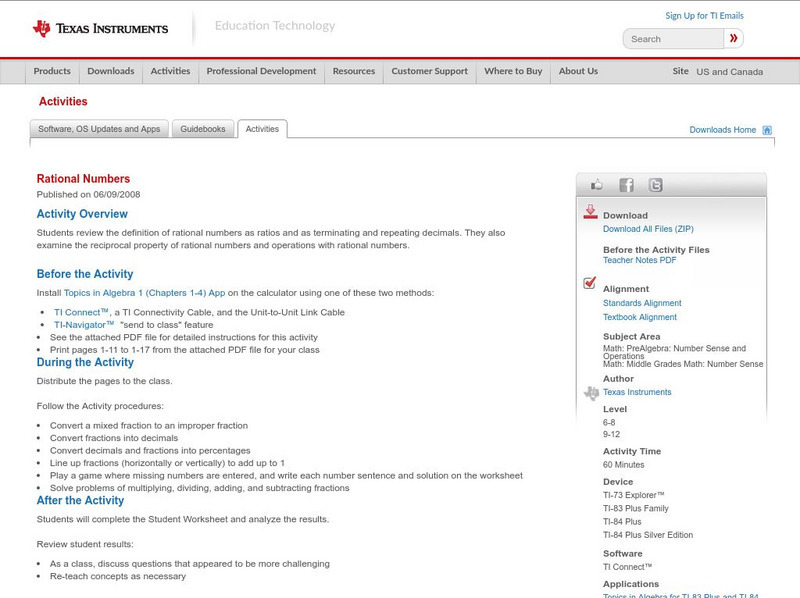
Task: Open the Products menu
Action: [52, 71]
